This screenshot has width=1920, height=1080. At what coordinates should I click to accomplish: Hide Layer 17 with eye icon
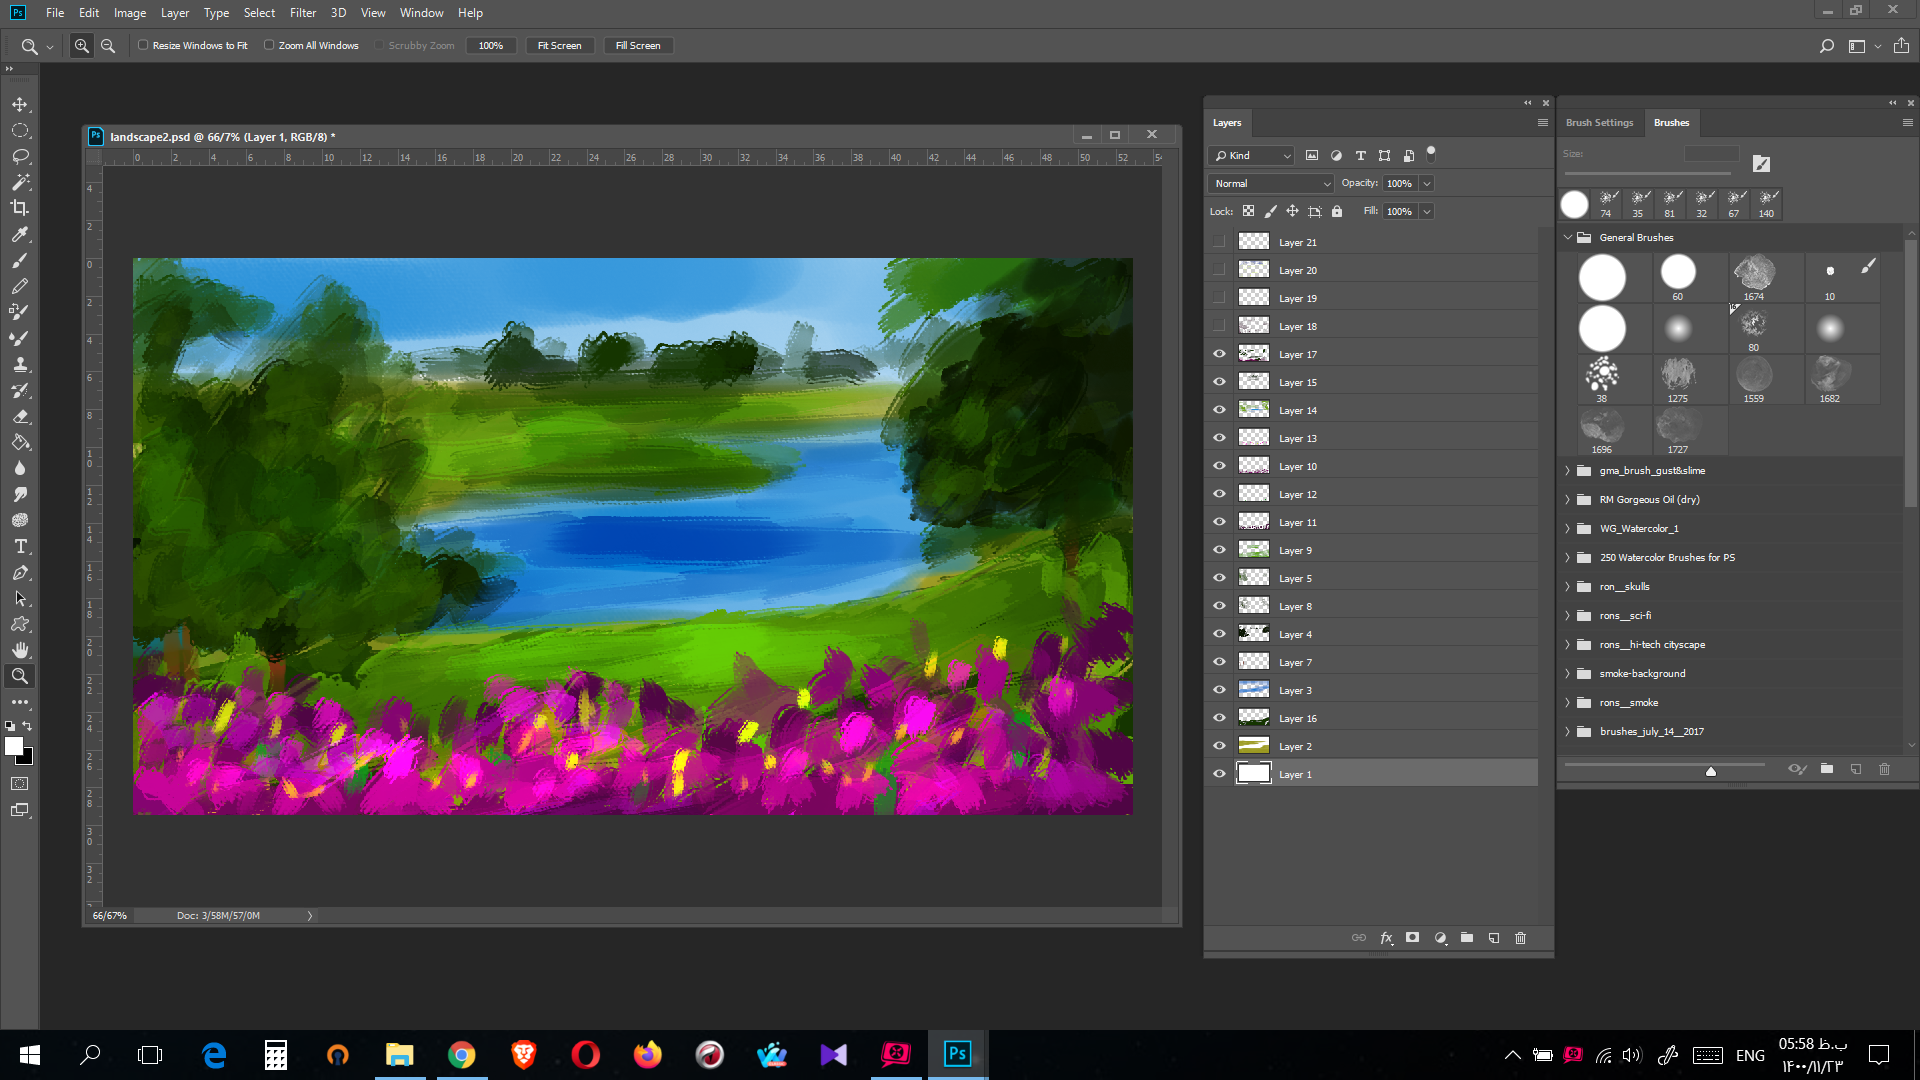coord(1219,354)
